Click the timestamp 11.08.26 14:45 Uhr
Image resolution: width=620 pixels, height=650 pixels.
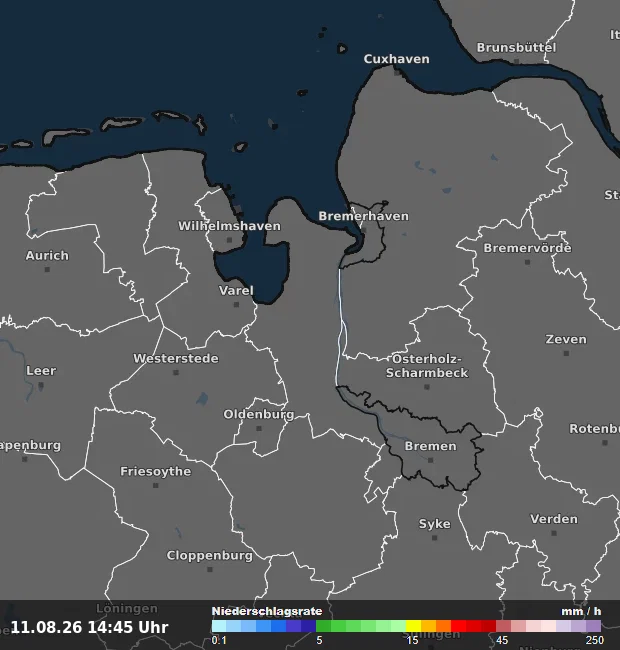90,627
